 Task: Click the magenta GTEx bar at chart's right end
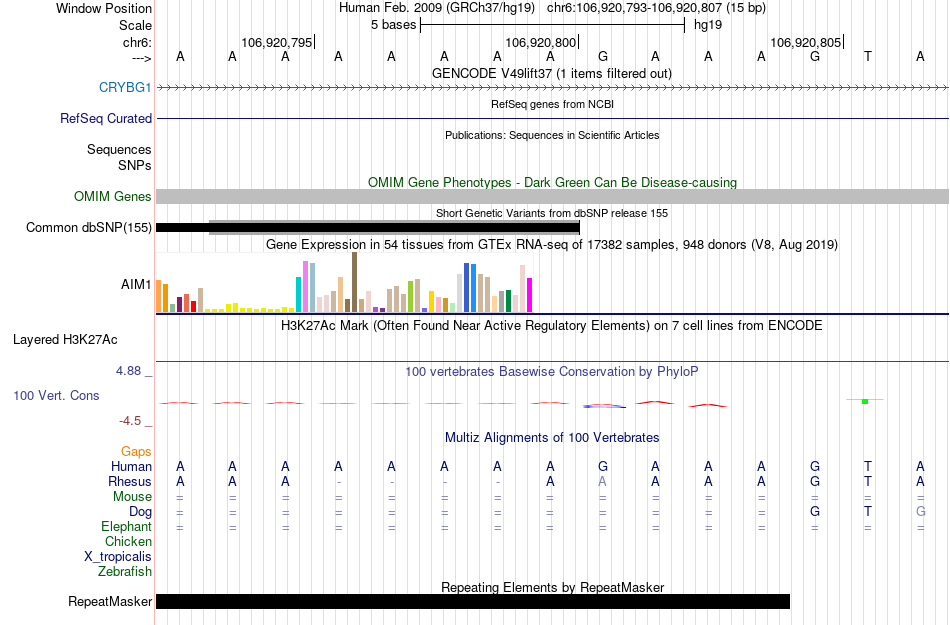click(530, 296)
